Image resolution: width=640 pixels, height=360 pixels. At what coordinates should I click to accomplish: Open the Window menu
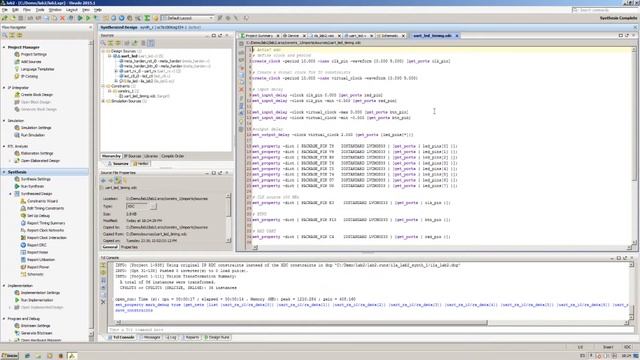[55, 10]
